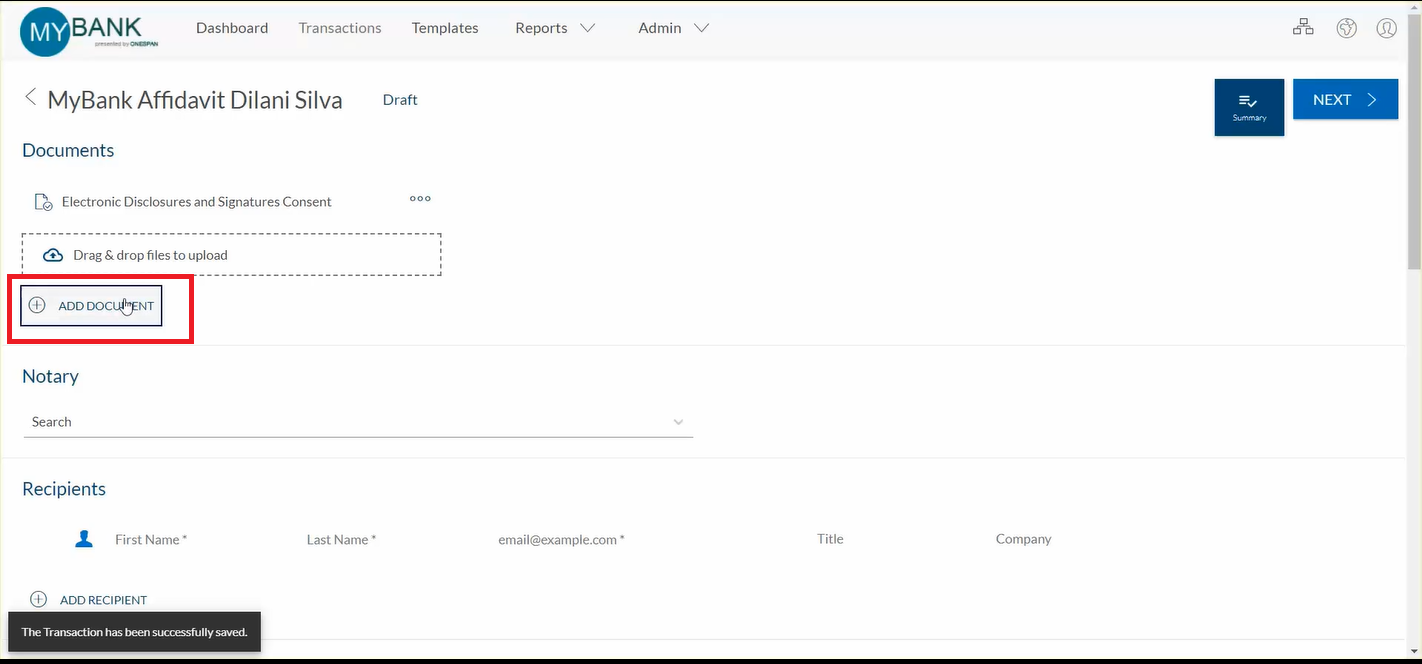Open the organization hierarchy icon in top bar
Image resolution: width=1422 pixels, height=664 pixels.
[x=1303, y=26]
